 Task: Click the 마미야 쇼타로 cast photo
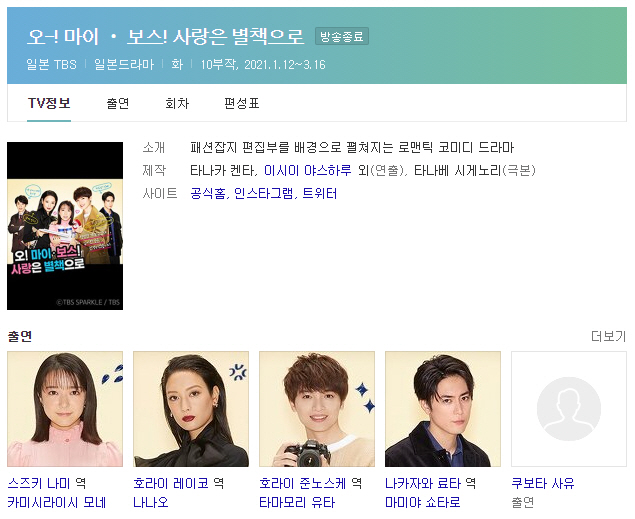point(443,409)
